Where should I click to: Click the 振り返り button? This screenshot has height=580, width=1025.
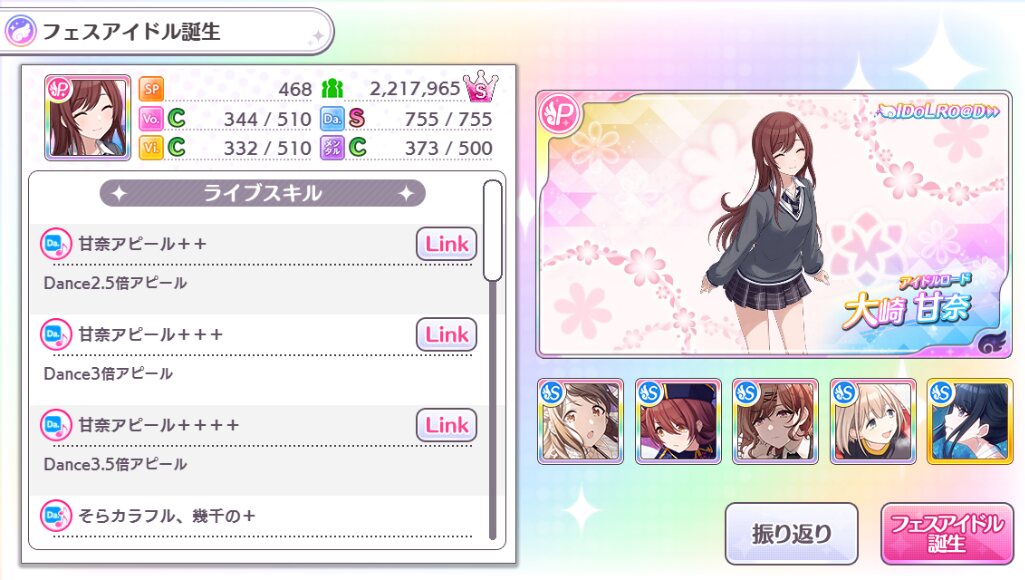792,534
